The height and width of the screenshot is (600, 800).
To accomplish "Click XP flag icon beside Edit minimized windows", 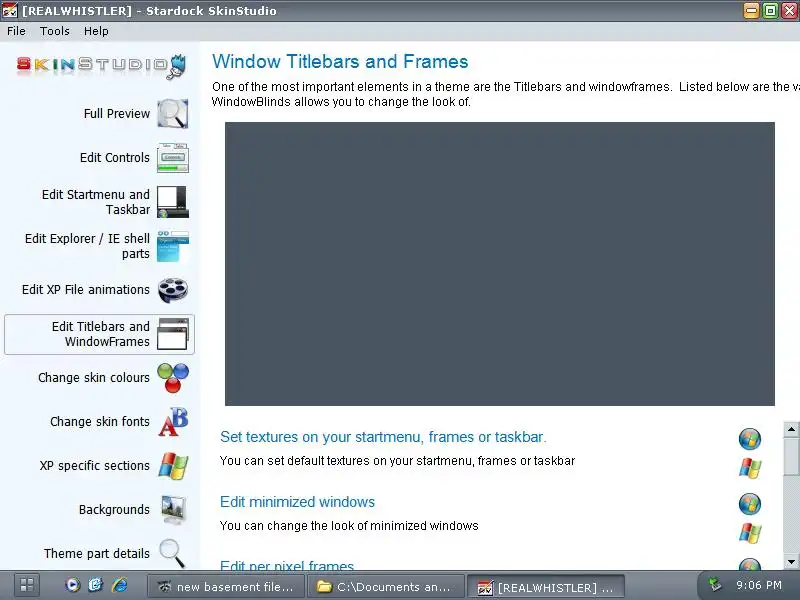I will pyautogui.click(x=750, y=533).
